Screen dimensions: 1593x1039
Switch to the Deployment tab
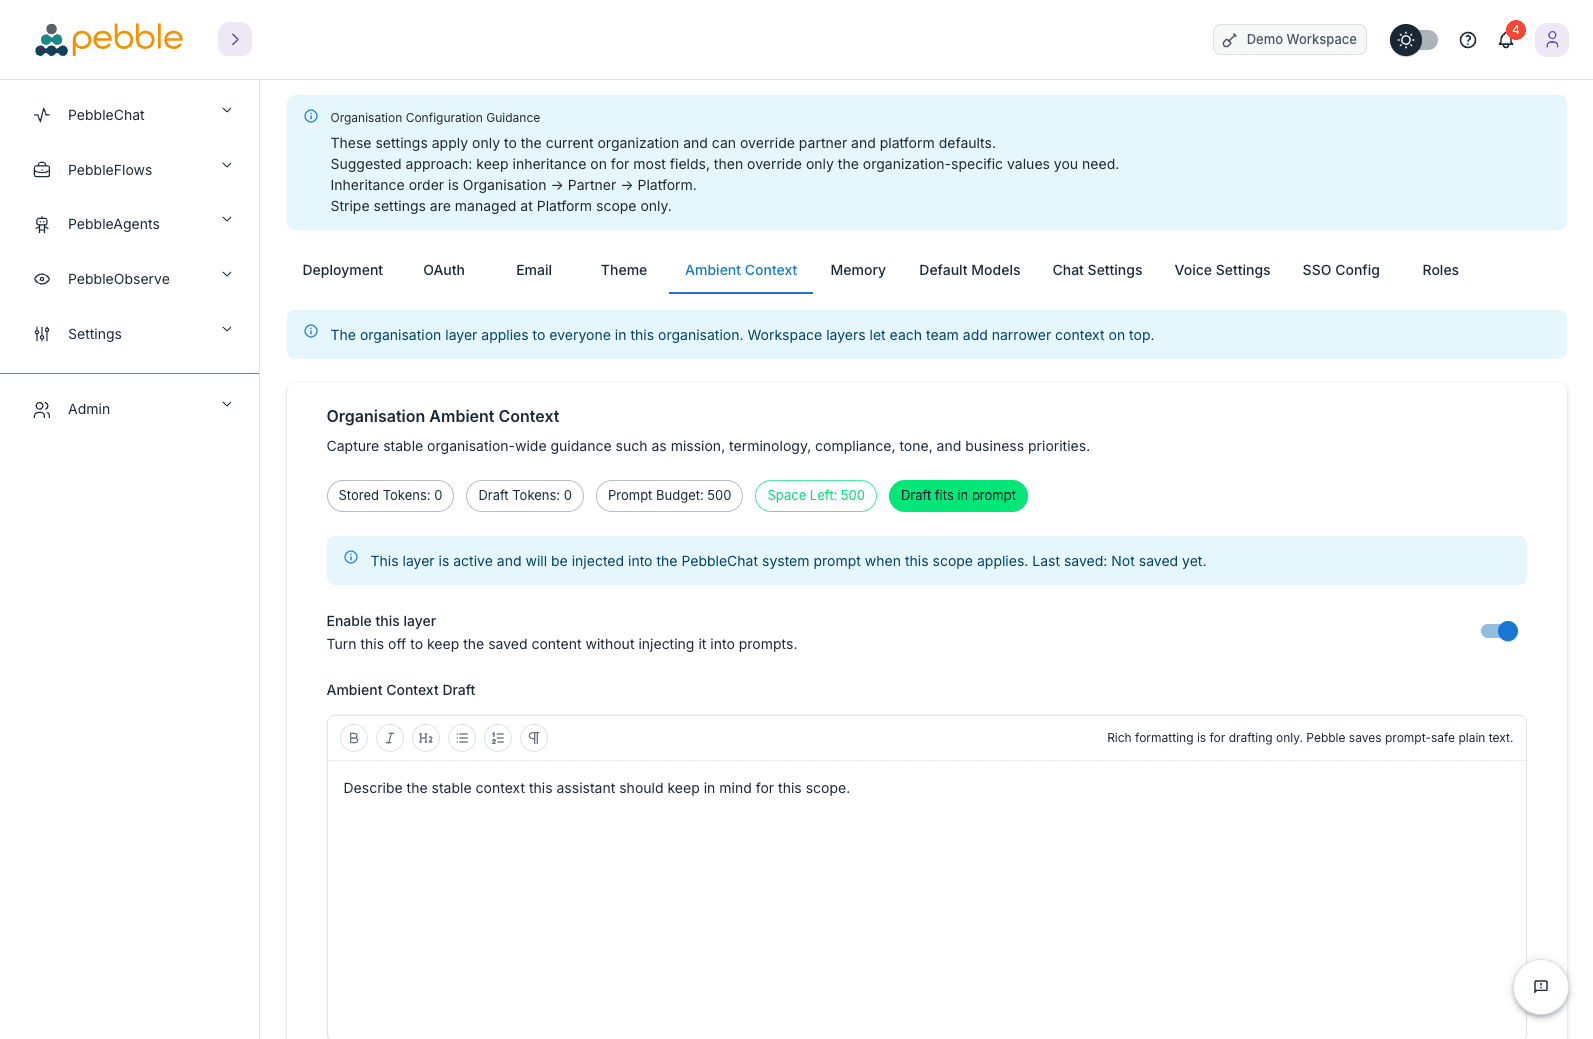tap(343, 270)
